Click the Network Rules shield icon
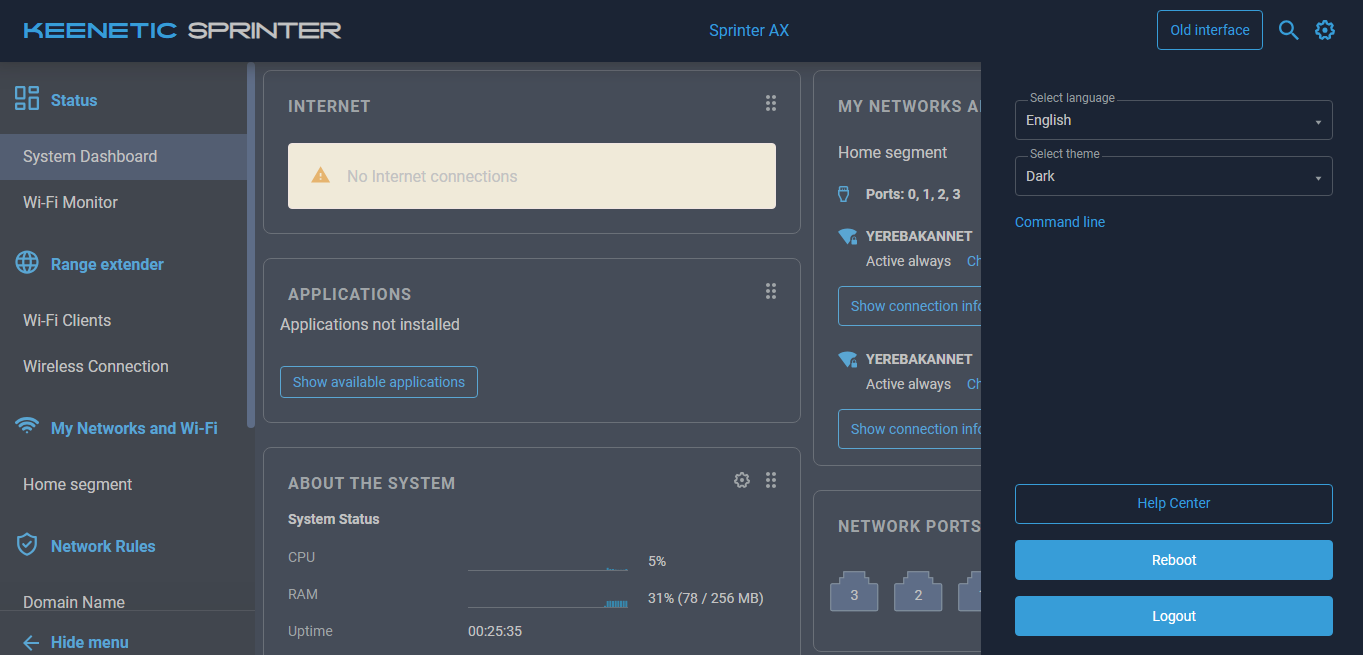This screenshot has width=1363, height=655. coord(27,545)
